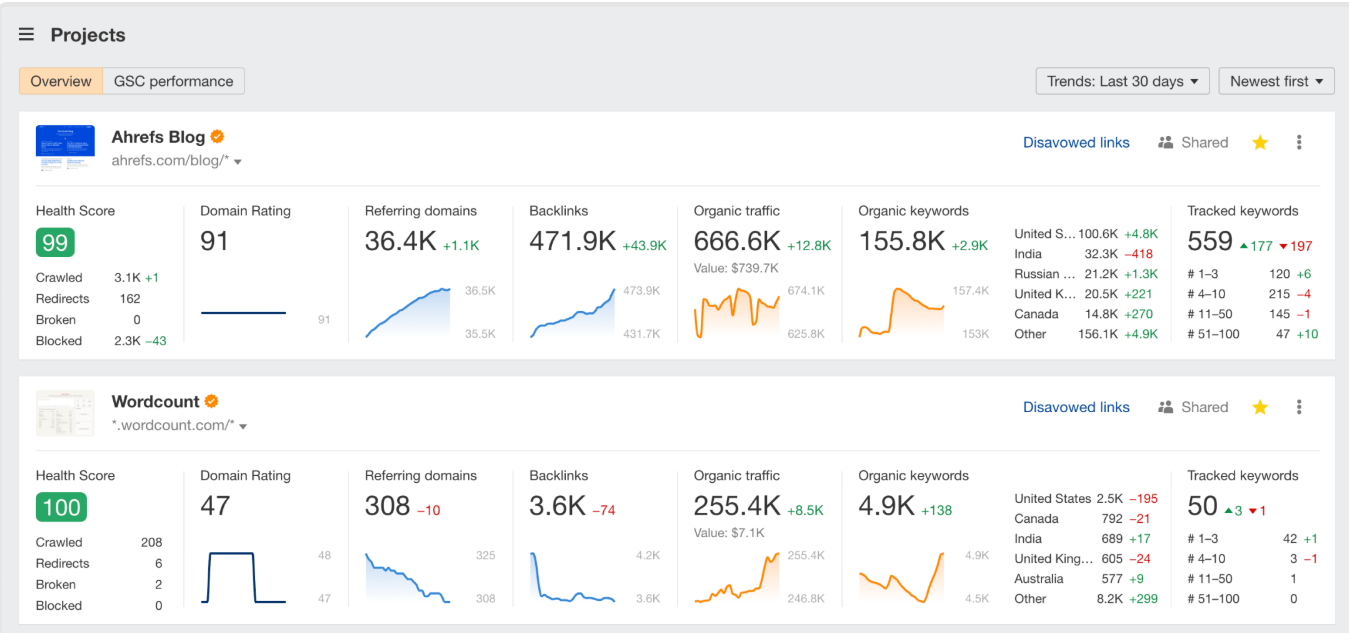This screenshot has height=633, width=1349.
Task: Open Disavowed links for Ahrefs Blog
Action: tap(1076, 143)
